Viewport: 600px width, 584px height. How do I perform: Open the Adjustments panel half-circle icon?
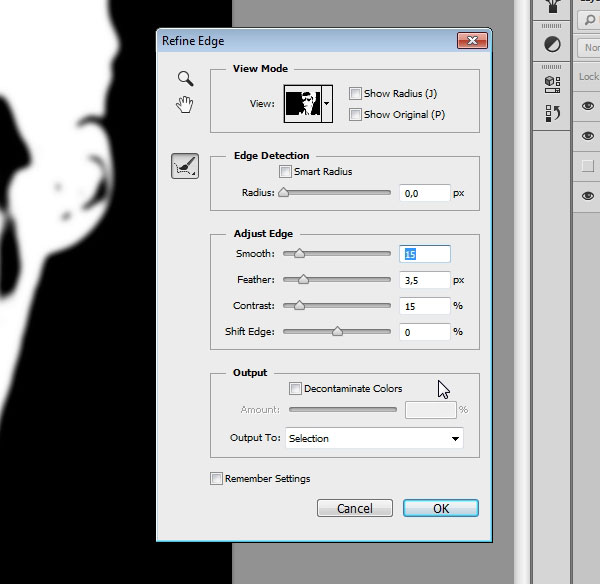click(551, 45)
